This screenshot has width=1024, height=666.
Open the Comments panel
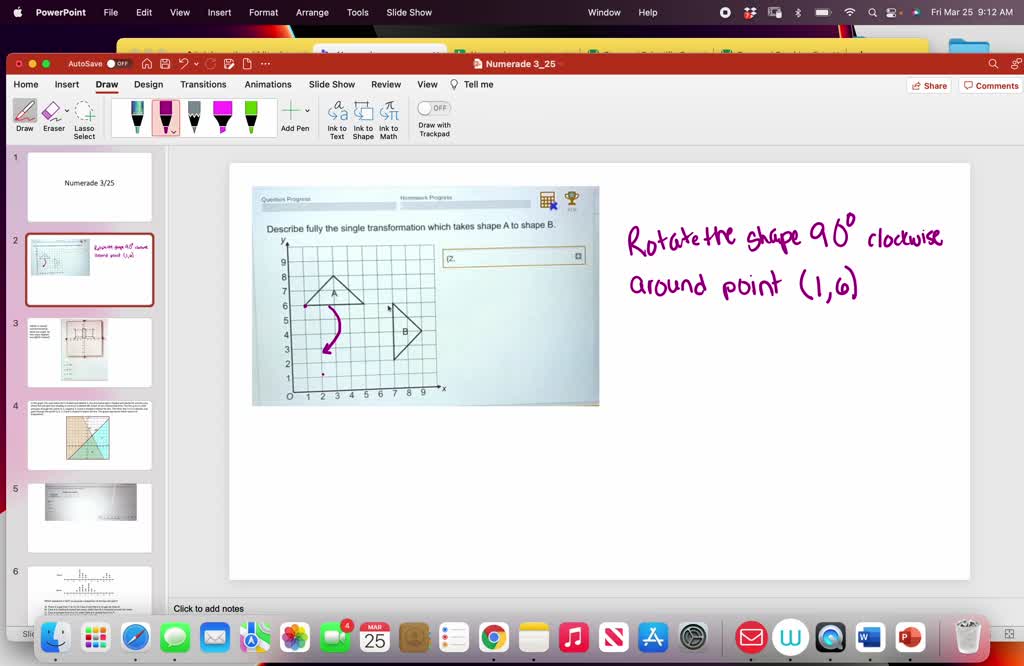(990, 85)
